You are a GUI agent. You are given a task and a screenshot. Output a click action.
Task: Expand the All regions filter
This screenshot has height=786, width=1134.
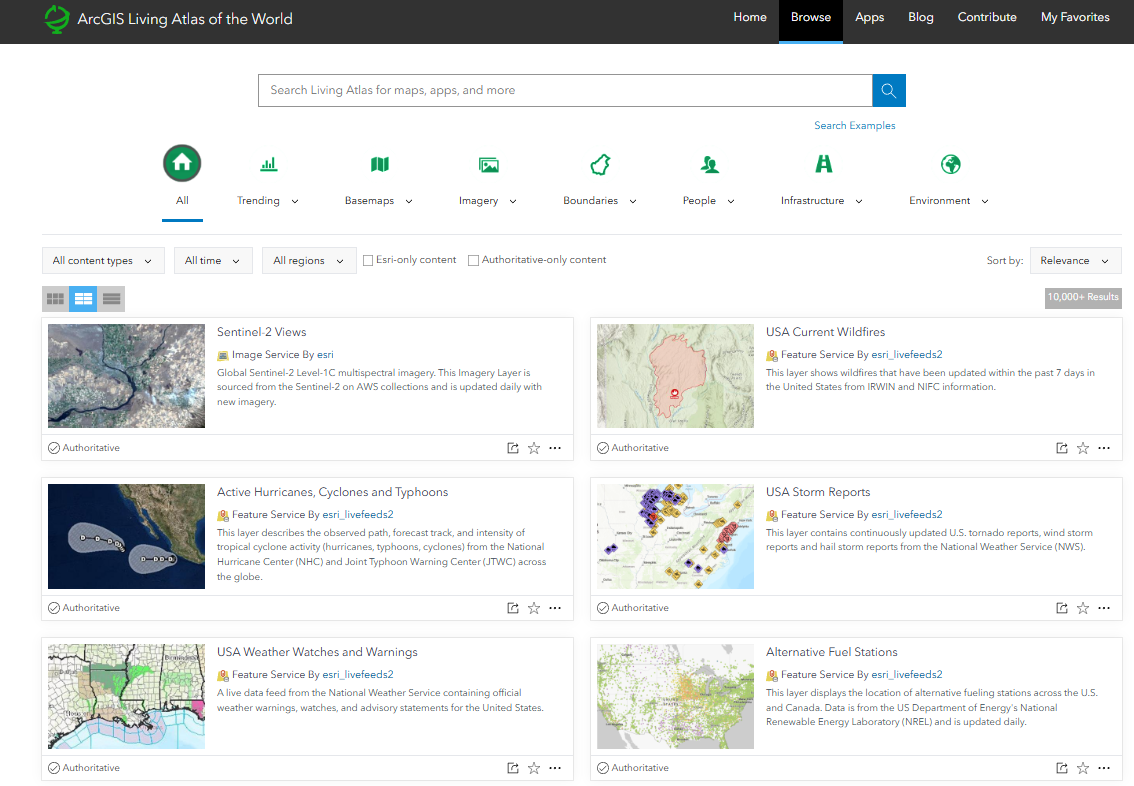coord(309,260)
